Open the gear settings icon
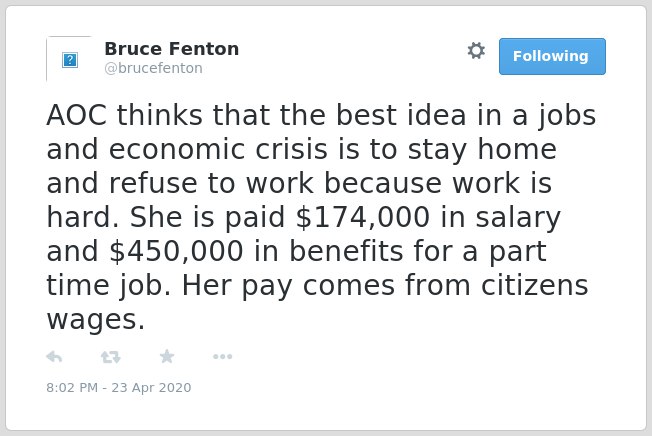 tap(476, 51)
